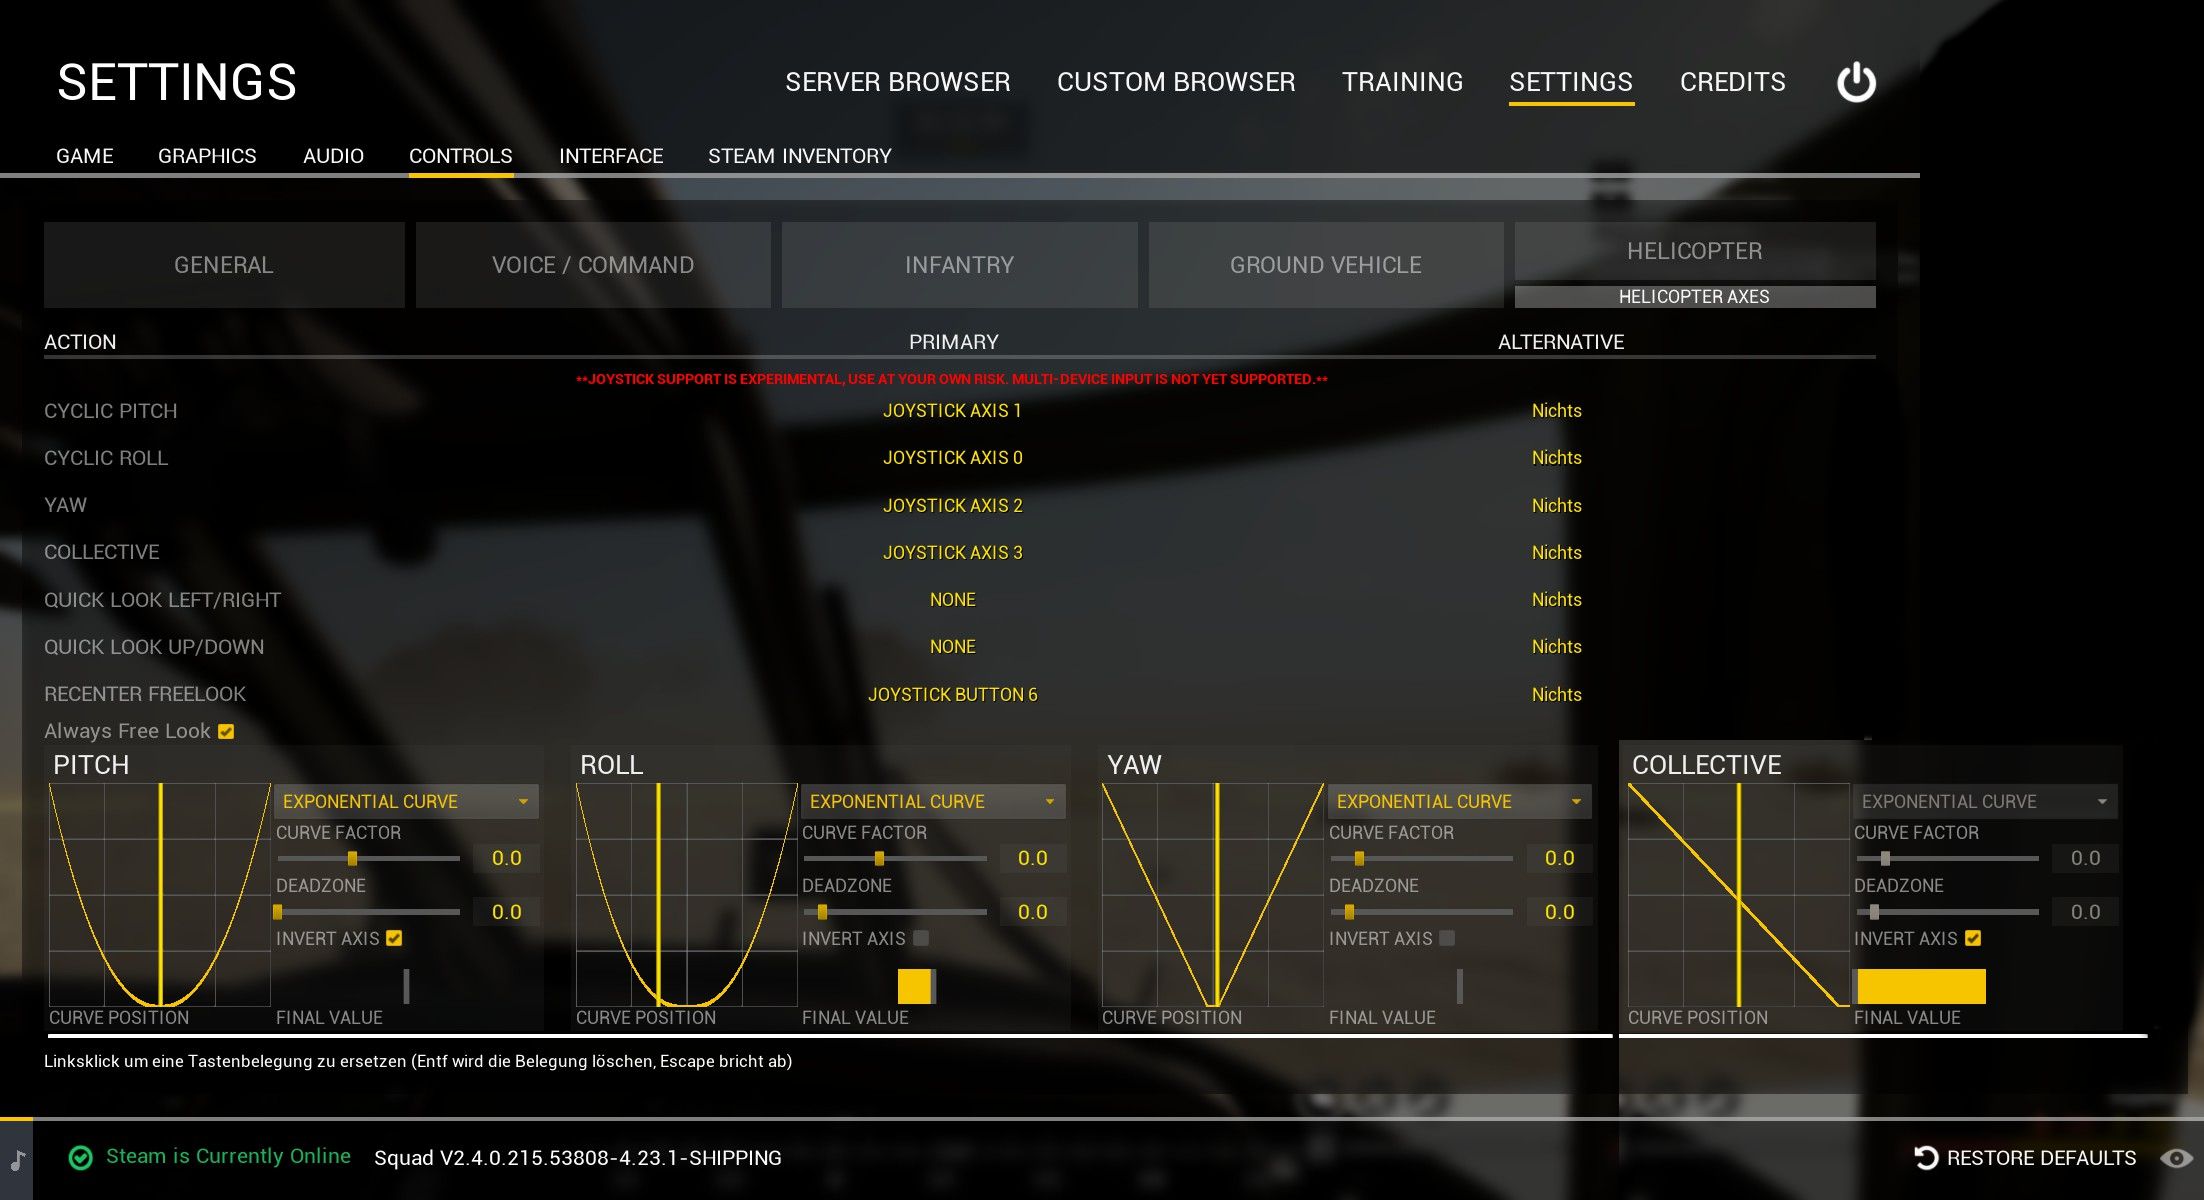Open the Roll Exponential Curve dropdown
The width and height of the screenshot is (2204, 1200).
pos(932,802)
